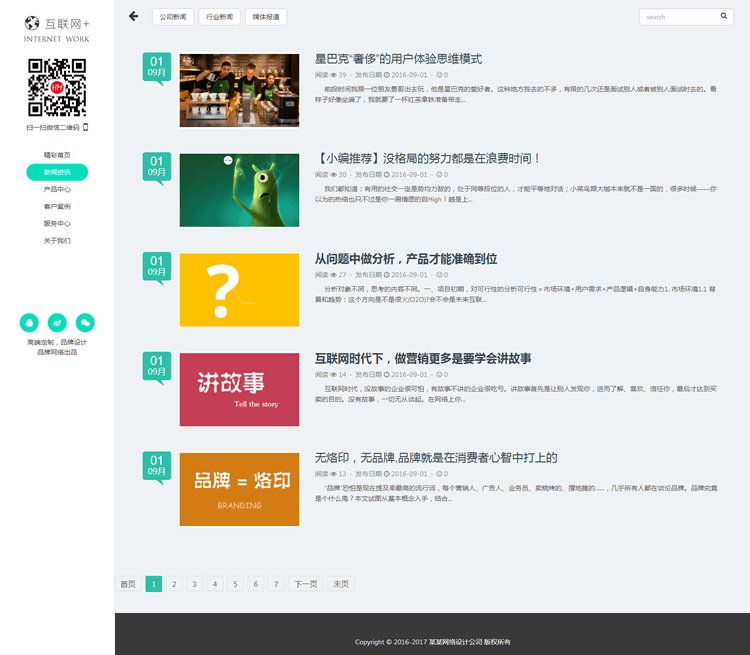Screen dimensions: 750x655
Task: Open 关于我们 in sidebar menu
Action: click(x=57, y=241)
